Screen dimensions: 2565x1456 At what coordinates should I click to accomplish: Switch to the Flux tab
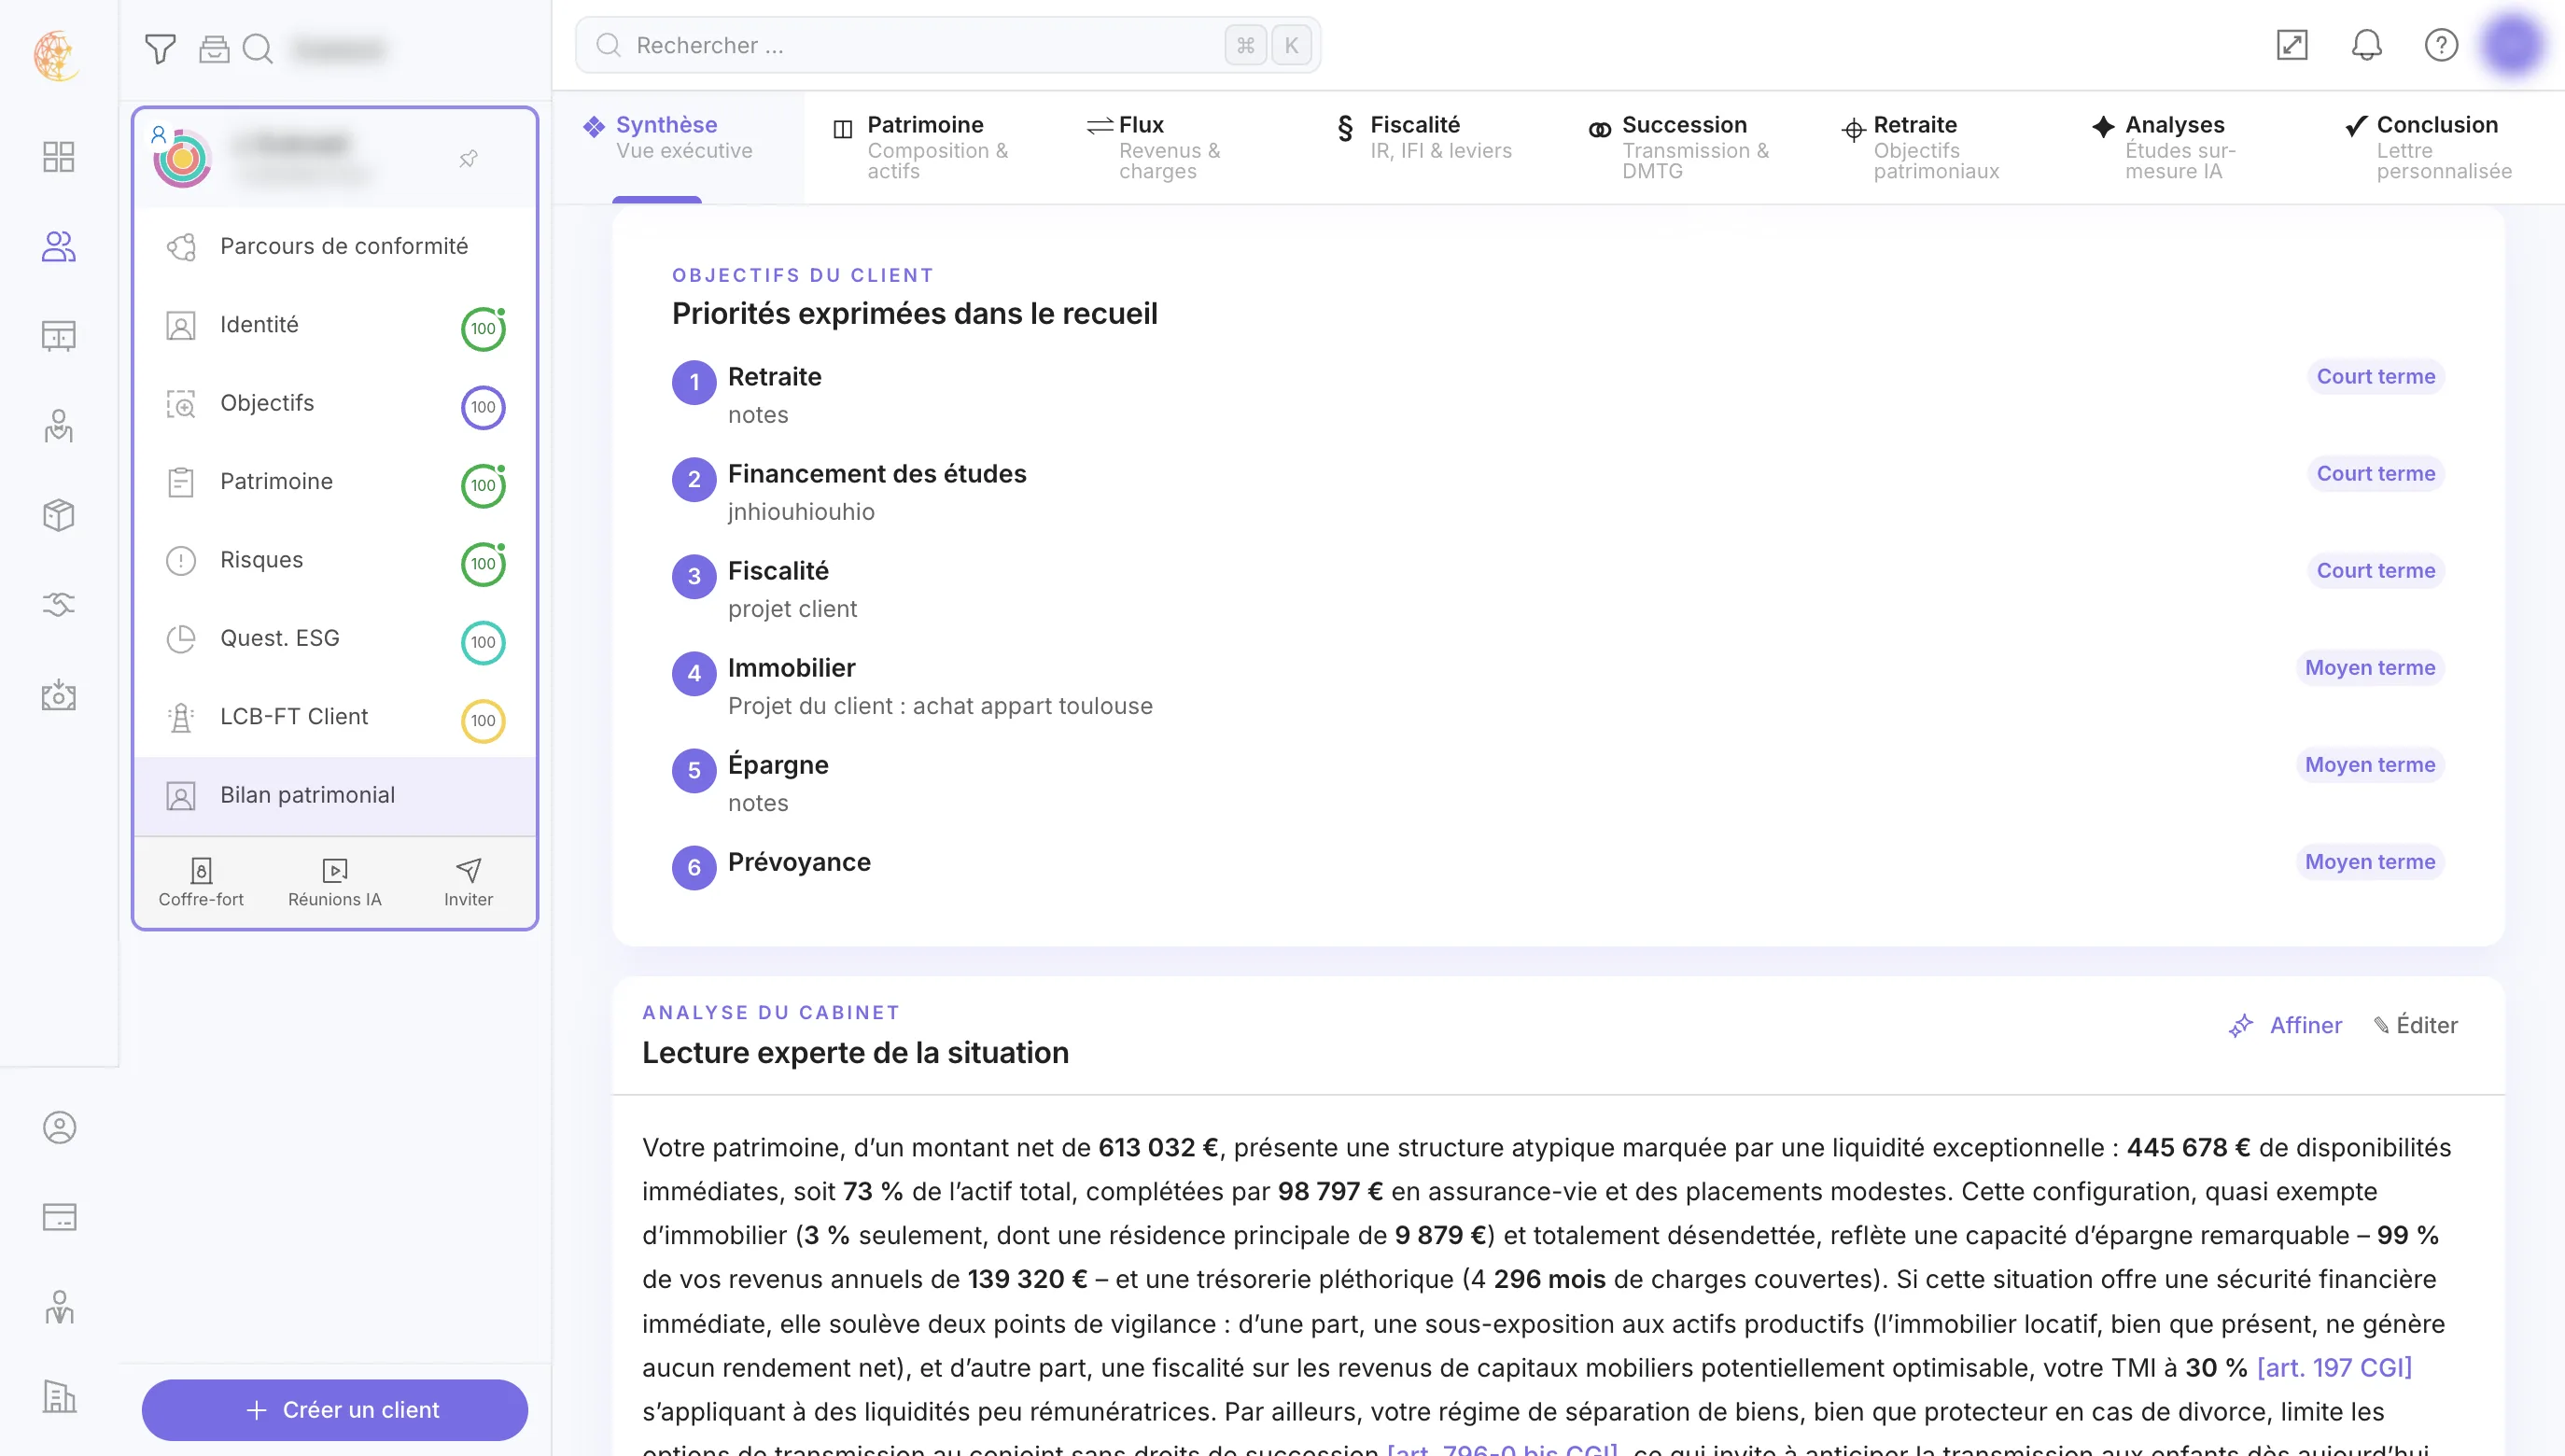pyautogui.click(x=1181, y=147)
